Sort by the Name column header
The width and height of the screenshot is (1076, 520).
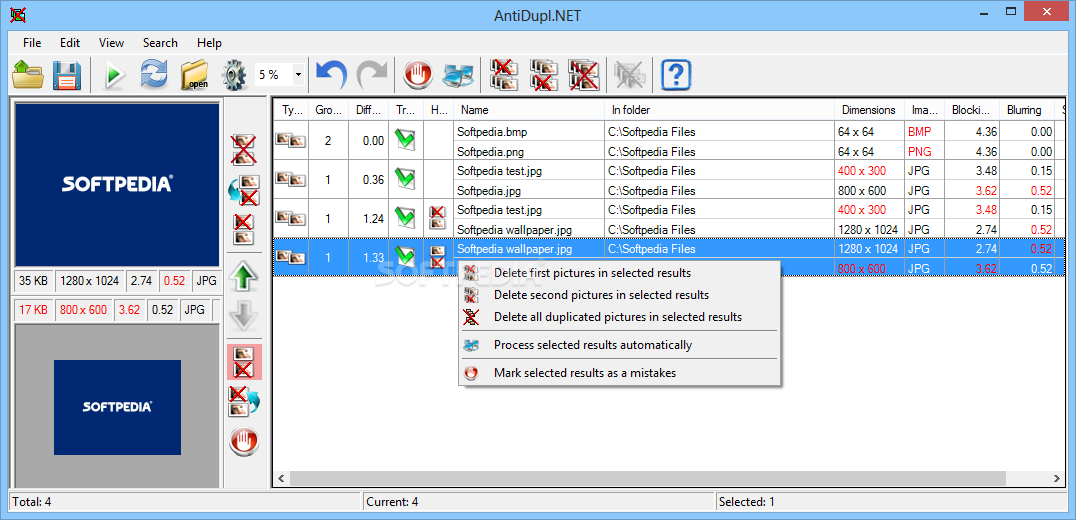529,110
